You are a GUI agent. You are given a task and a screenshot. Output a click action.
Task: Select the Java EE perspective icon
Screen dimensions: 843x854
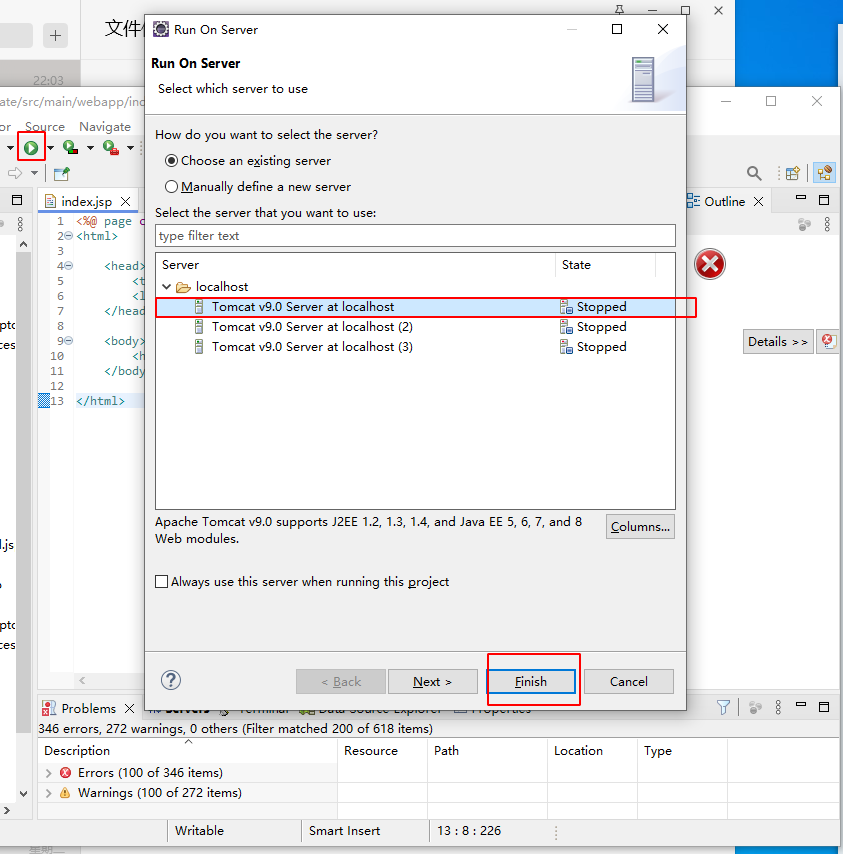[x=824, y=173]
